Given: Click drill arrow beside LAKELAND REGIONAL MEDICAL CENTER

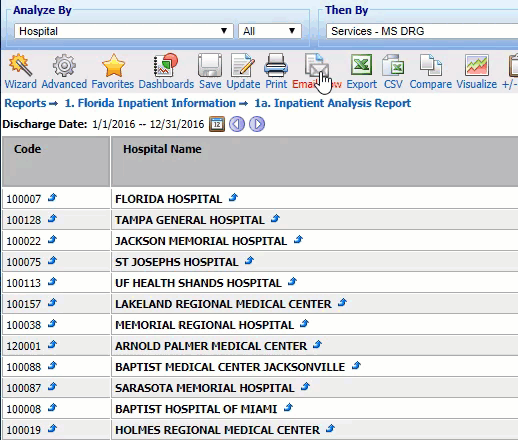Looking at the screenshot, I should point(342,303).
